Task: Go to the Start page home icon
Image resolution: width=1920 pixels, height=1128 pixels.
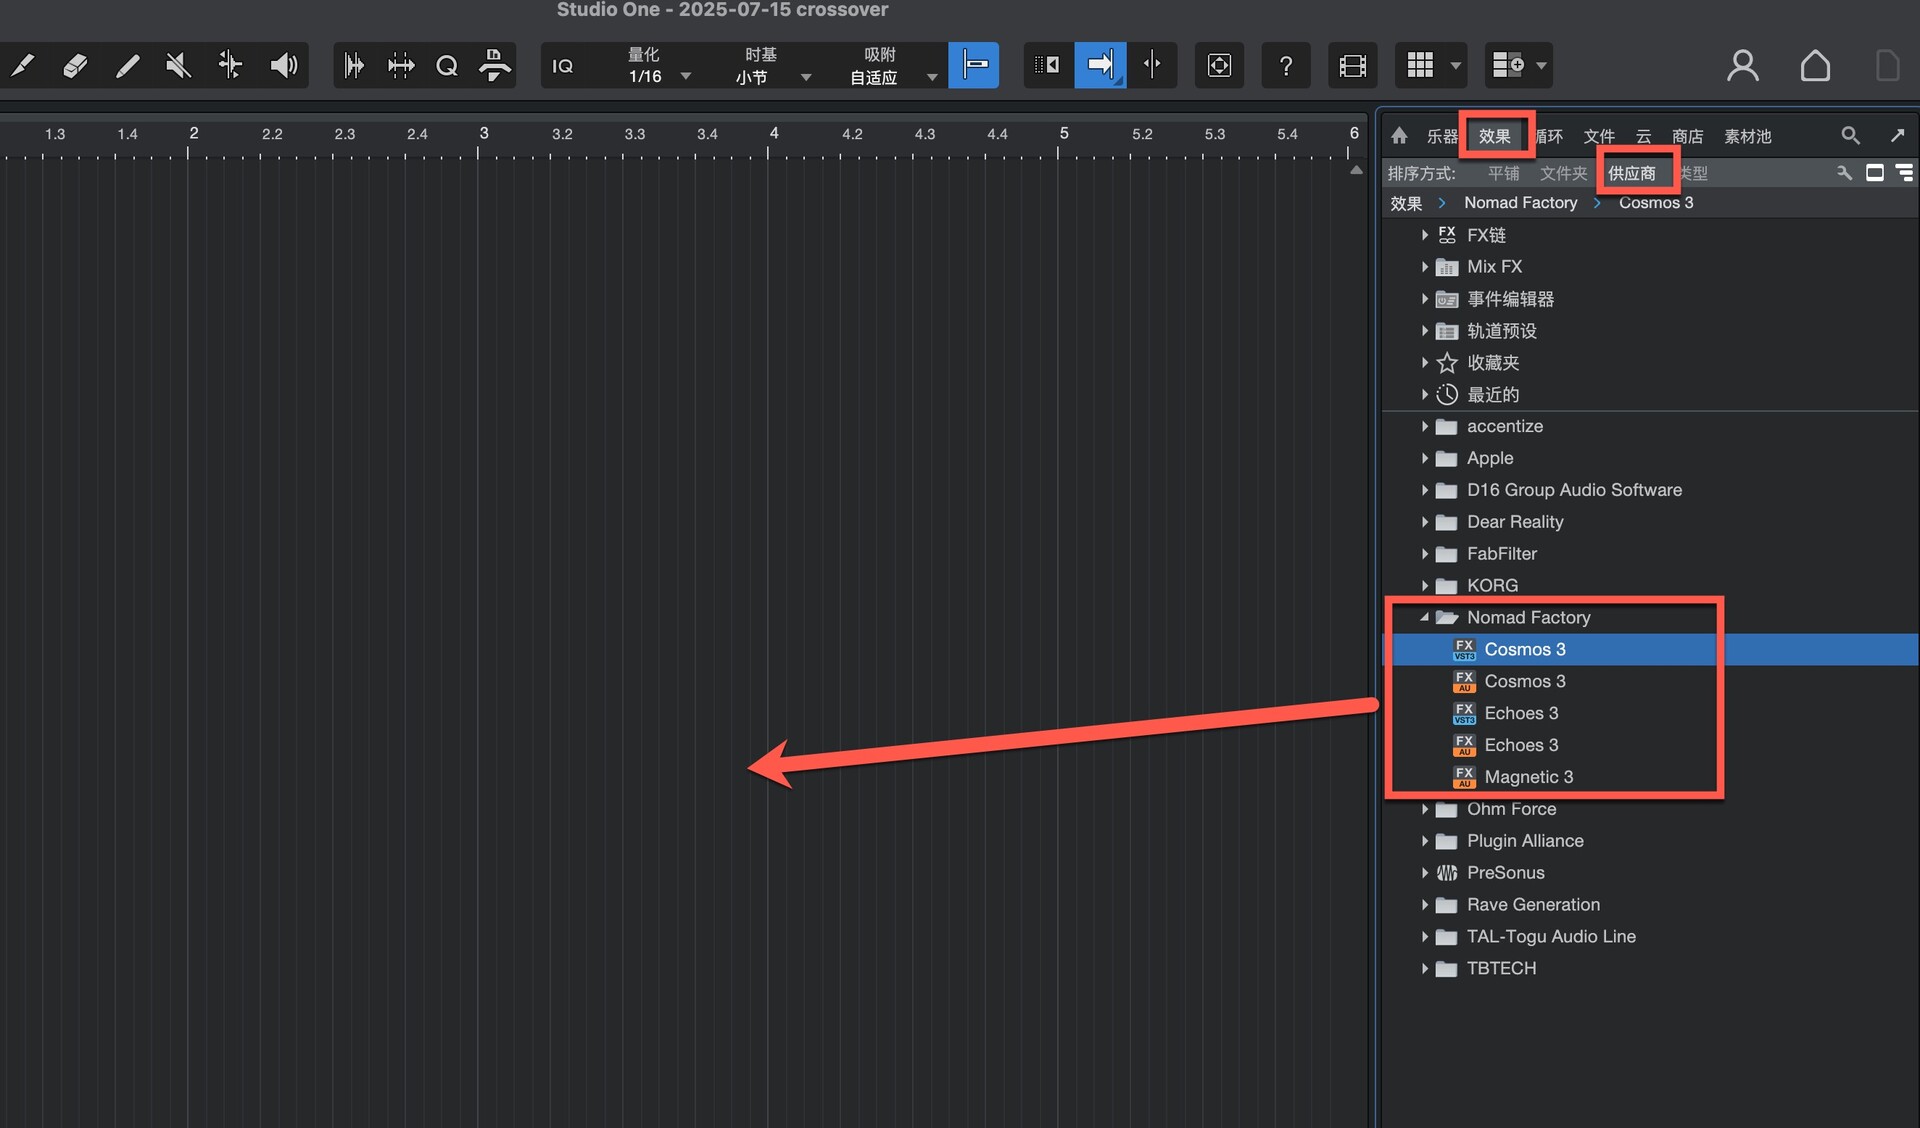Action: pos(1815,66)
